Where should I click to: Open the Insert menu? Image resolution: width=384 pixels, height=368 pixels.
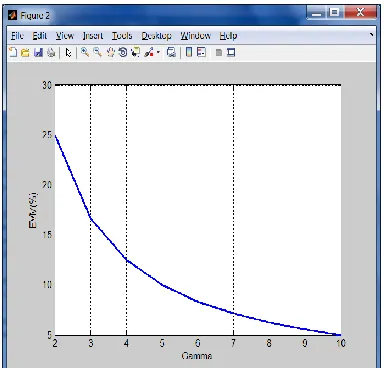pyautogui.click(x=93, y=36)
